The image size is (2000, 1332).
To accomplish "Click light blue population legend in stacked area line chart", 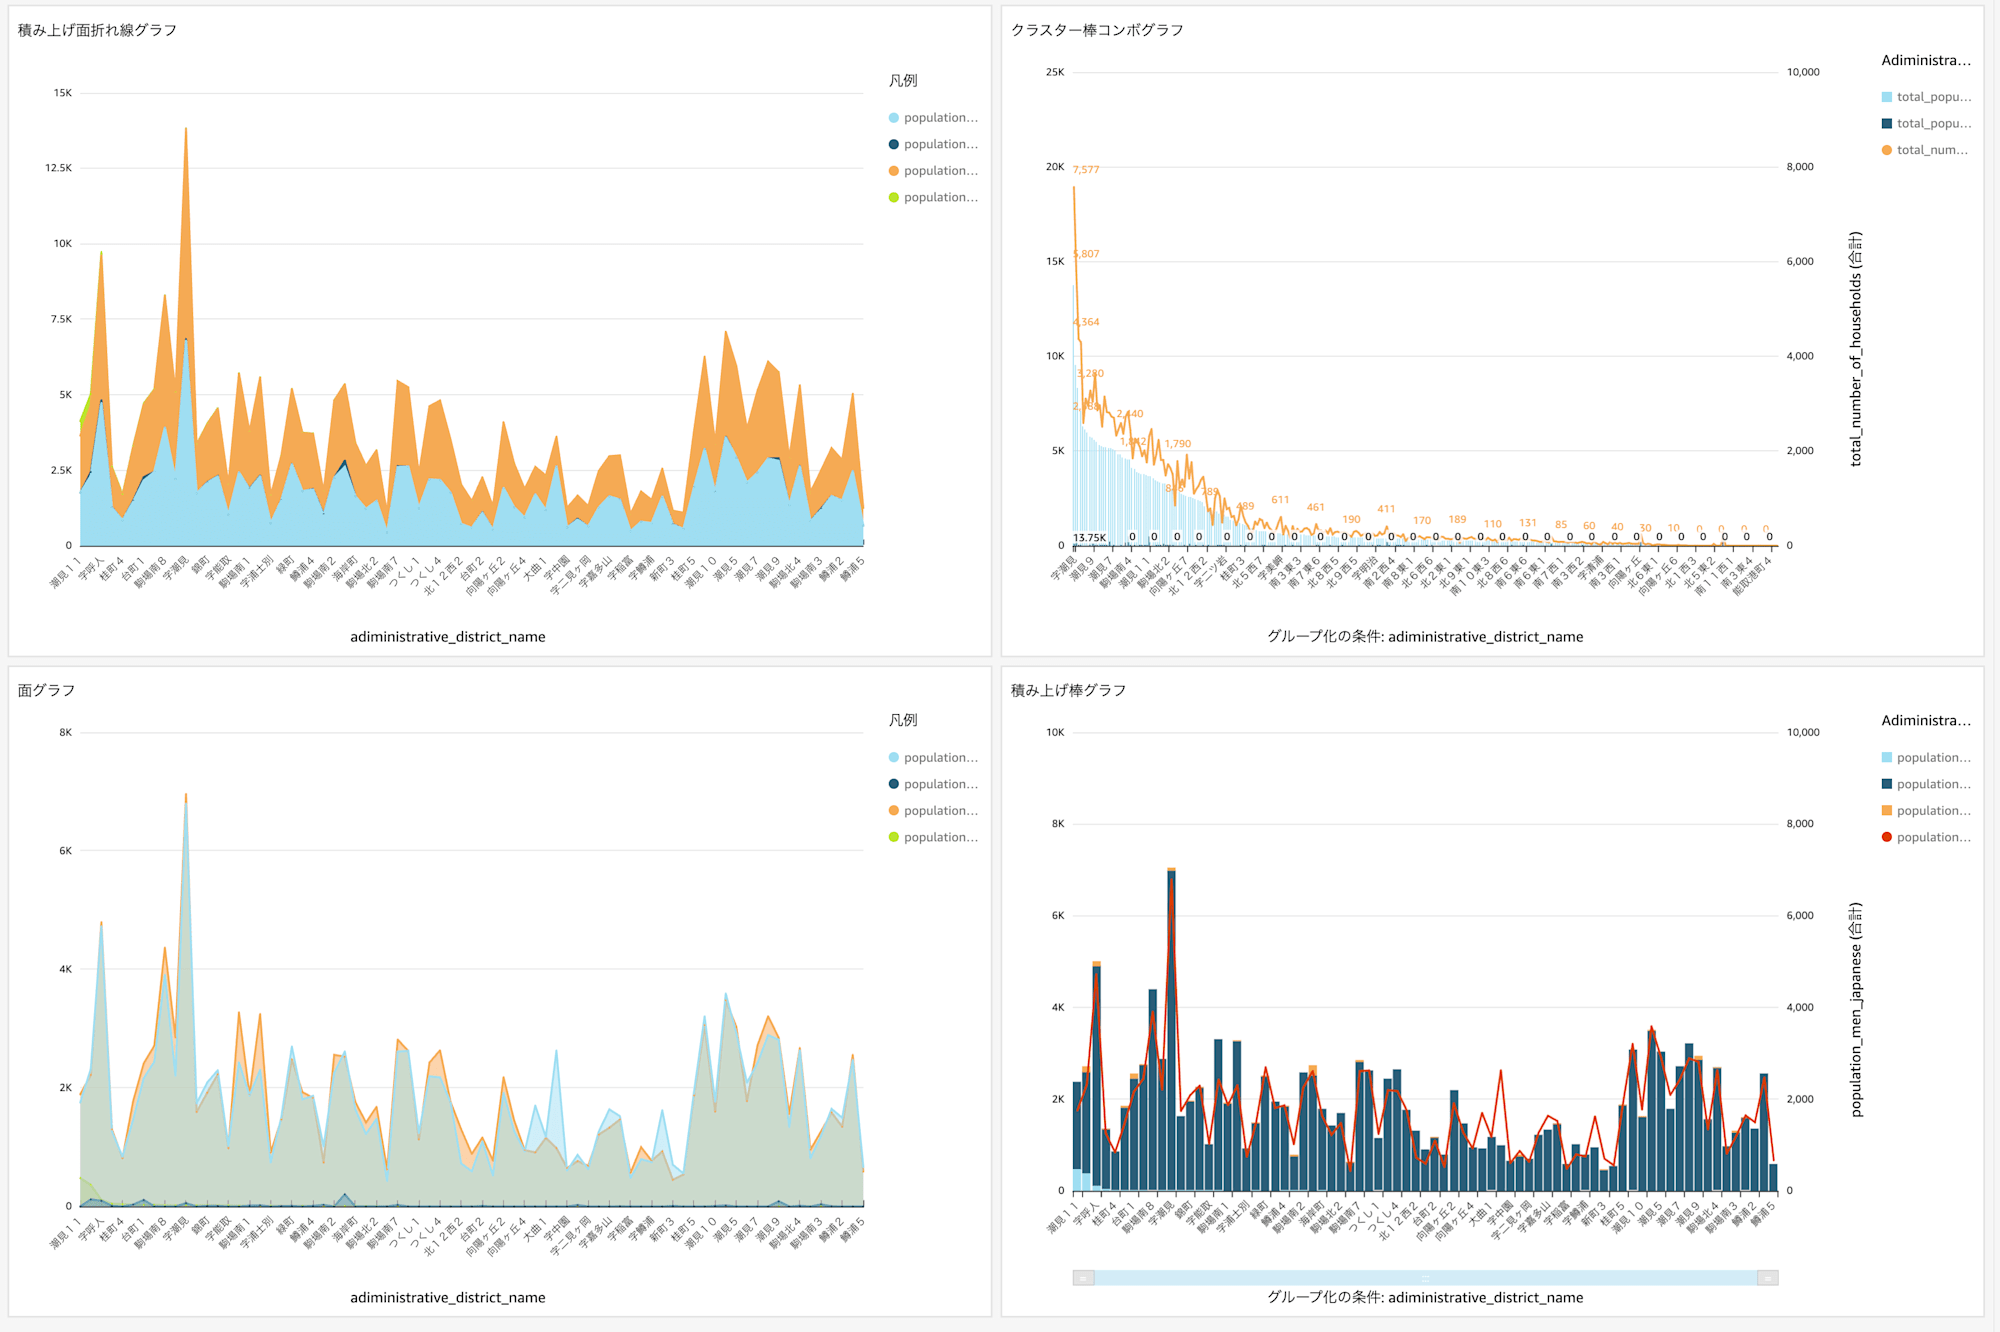I will [933, 118].
